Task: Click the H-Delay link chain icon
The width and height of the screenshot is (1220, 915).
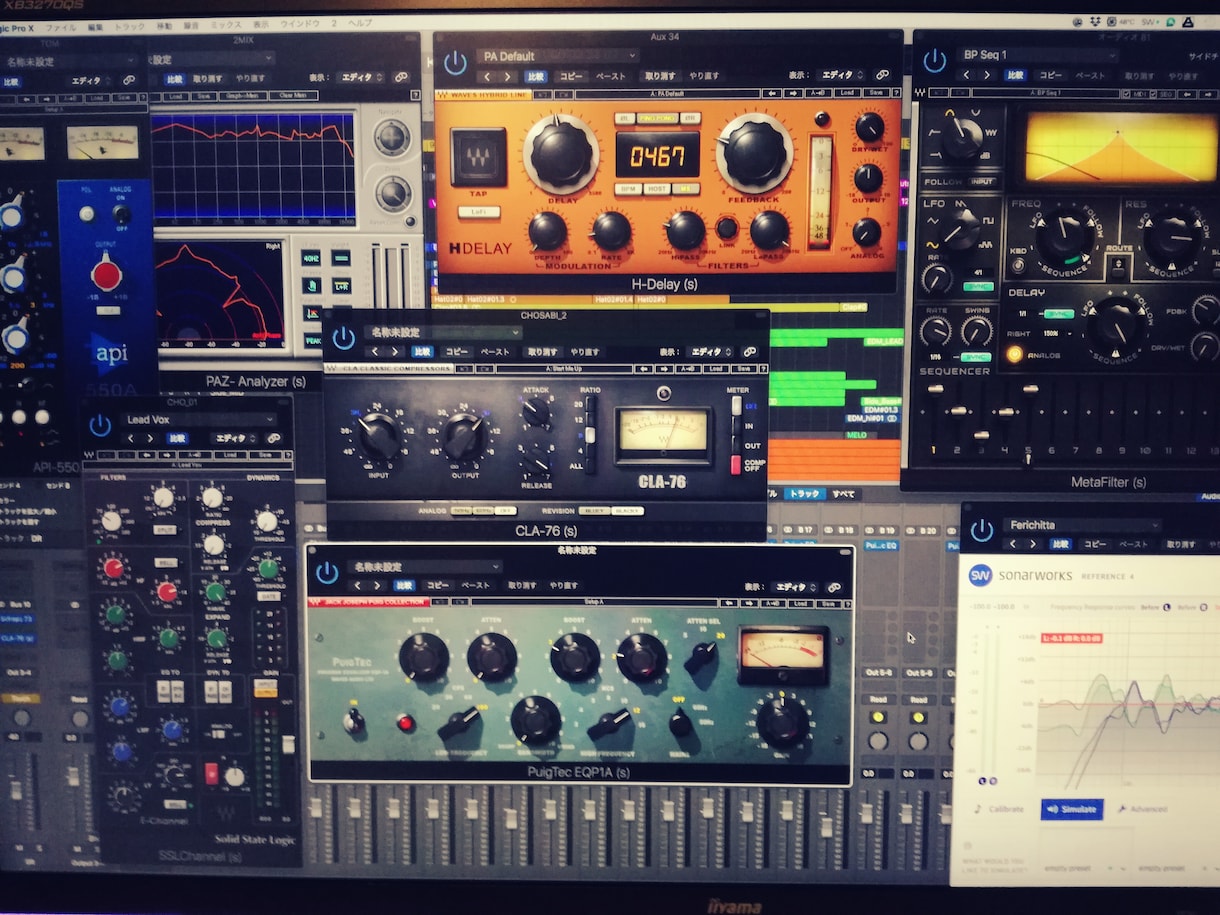Action: [882, 75]
